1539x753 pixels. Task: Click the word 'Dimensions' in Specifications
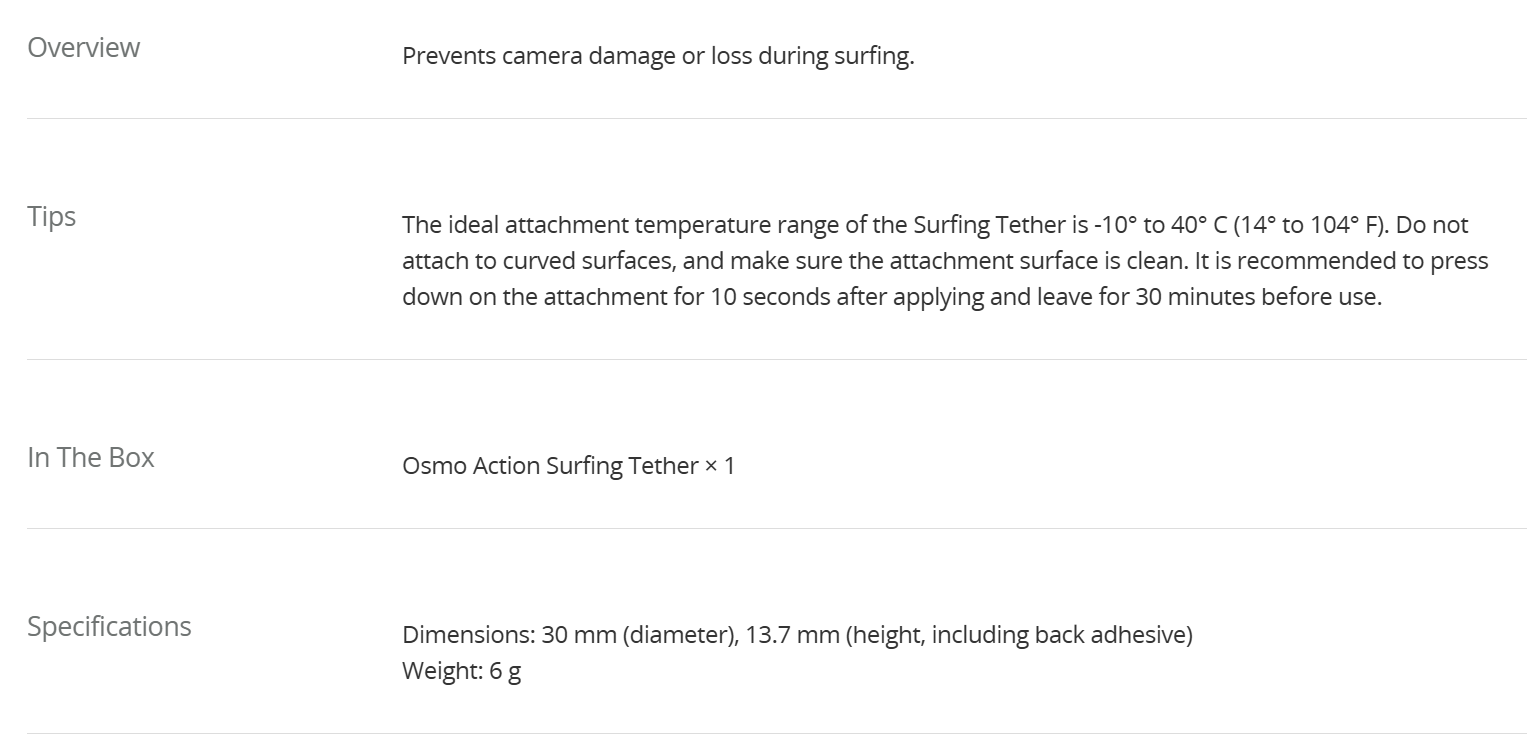(x=465, y=635)
